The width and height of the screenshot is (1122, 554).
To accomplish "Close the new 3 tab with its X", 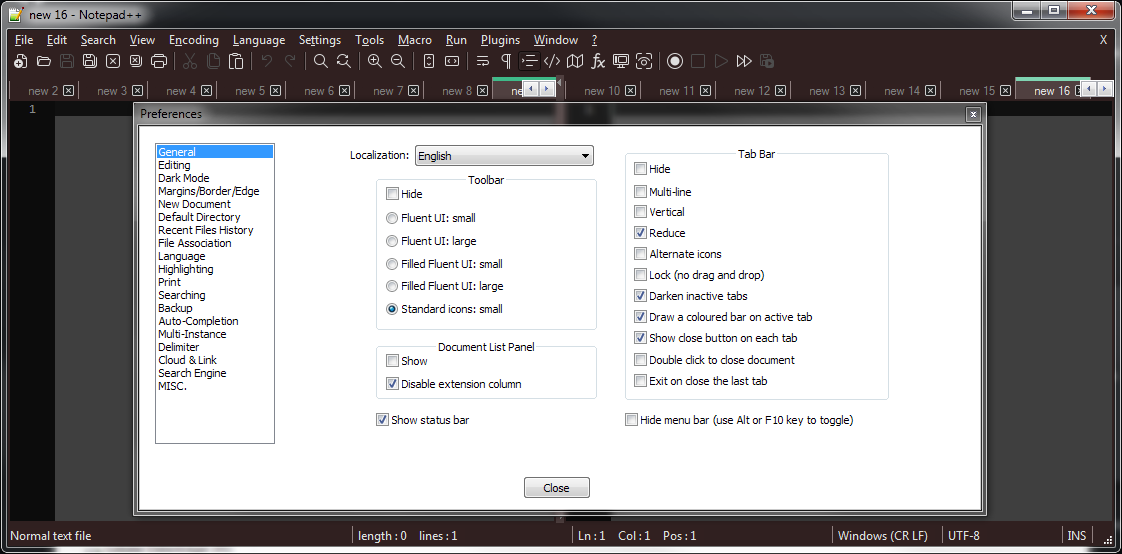I will pyautogui.click(x=137, y=91).
